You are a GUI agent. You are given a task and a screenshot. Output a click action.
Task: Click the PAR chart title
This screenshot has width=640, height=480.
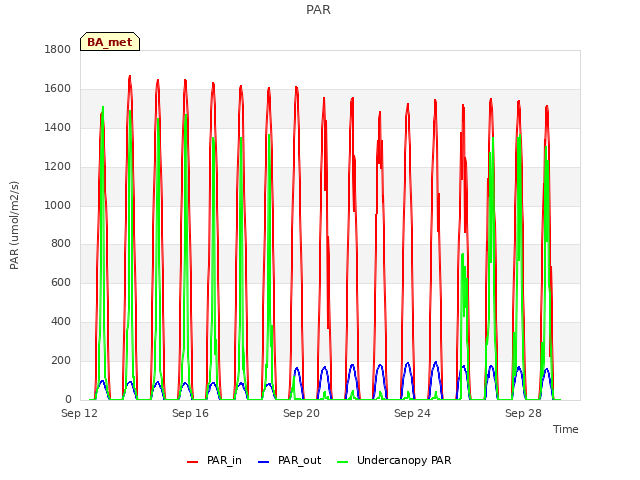click(318, 9)
